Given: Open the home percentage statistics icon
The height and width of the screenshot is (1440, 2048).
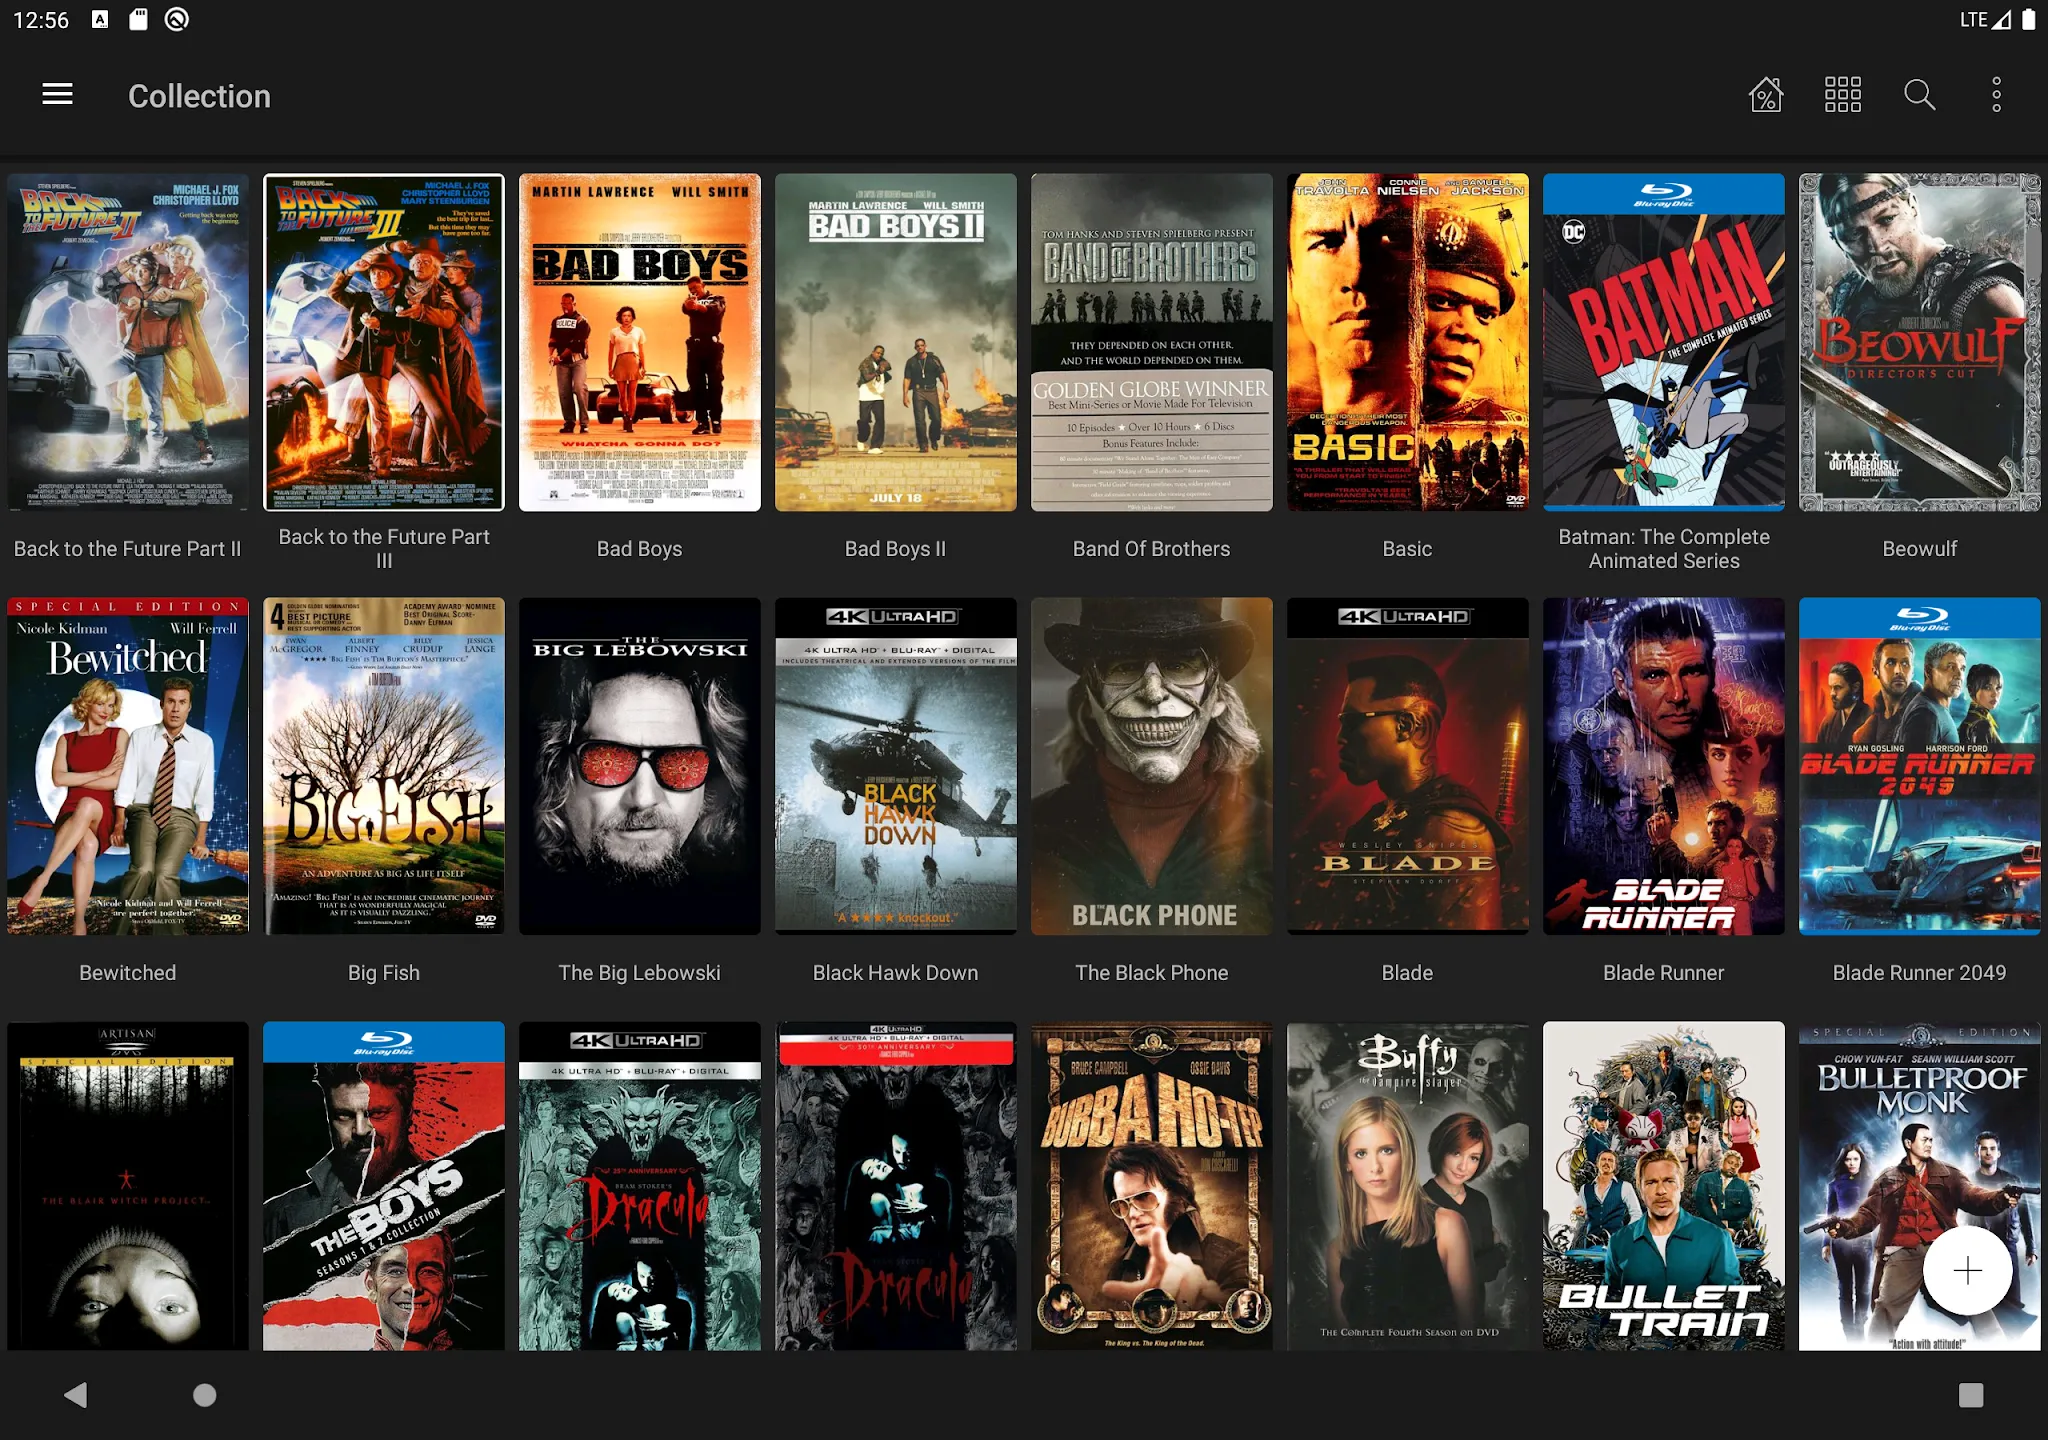Looking at the screenshot, I should point(1765,95).
